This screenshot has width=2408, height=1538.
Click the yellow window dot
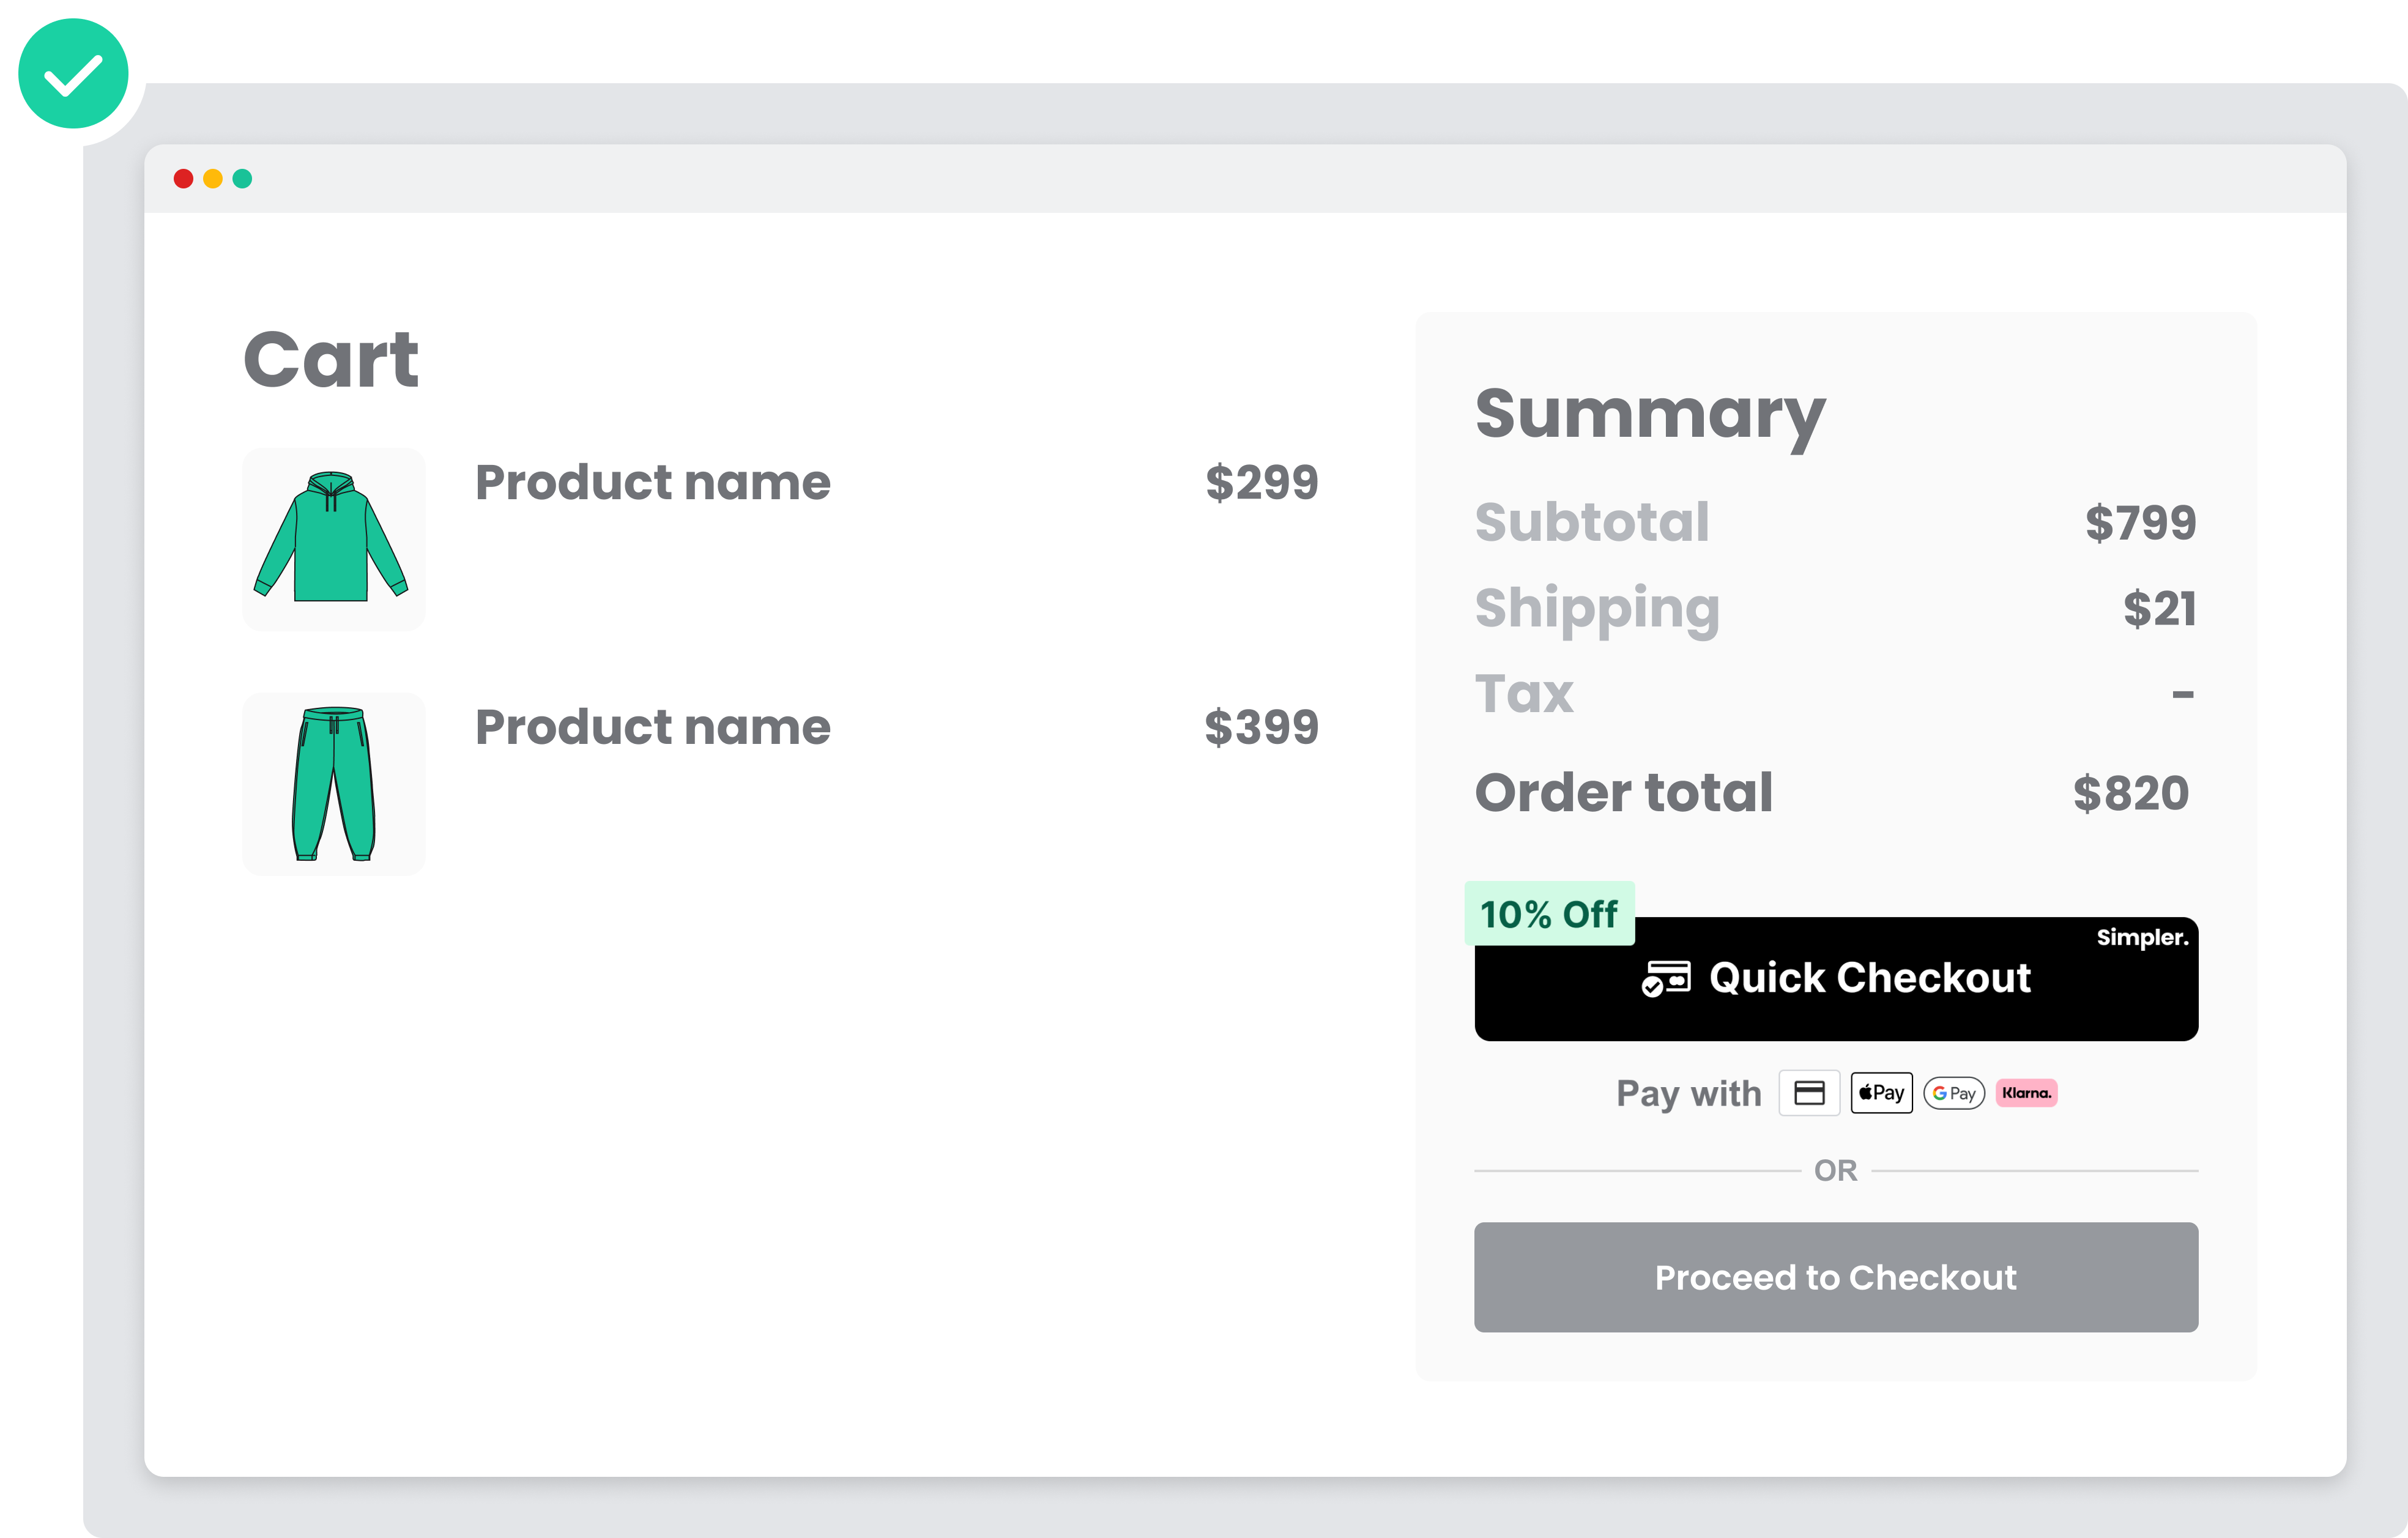213,179
